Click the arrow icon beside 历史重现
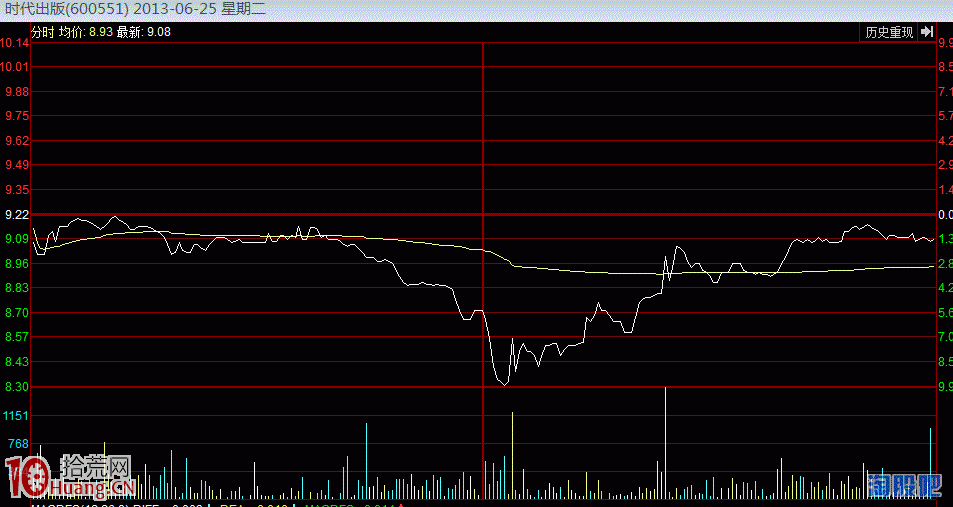The height and width of the screenshot is (507, 953). (923, 32)
